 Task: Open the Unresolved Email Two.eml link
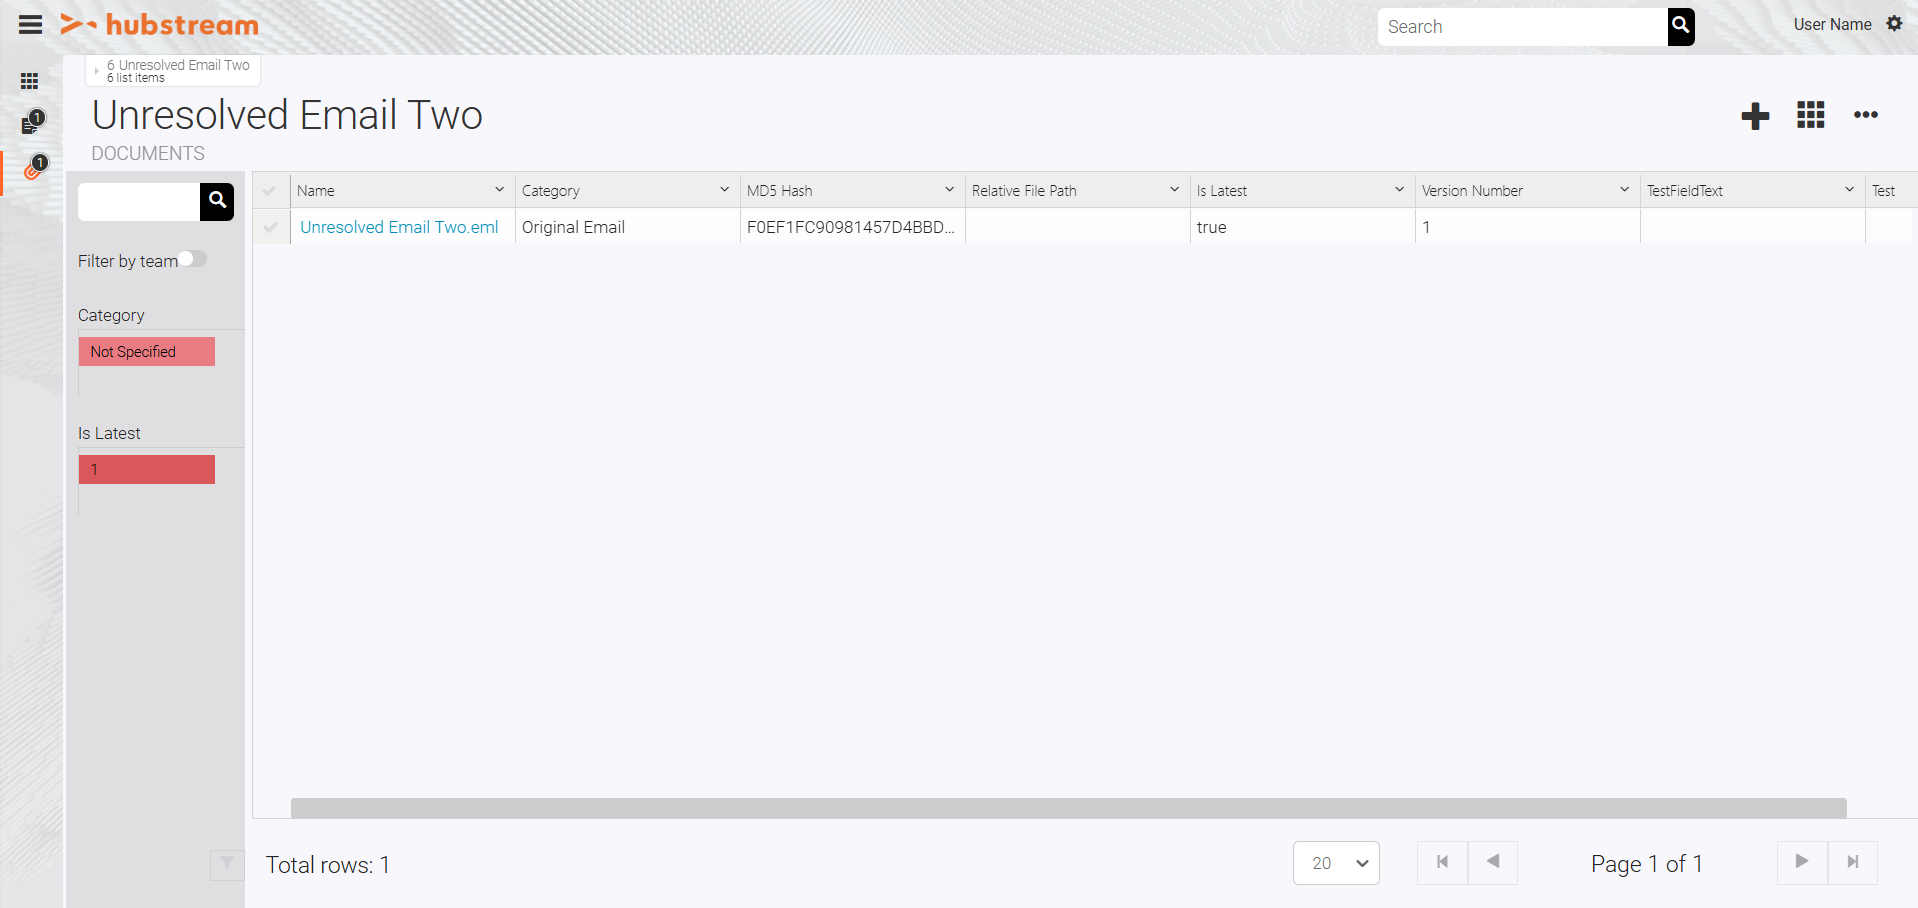click(399, 227)
